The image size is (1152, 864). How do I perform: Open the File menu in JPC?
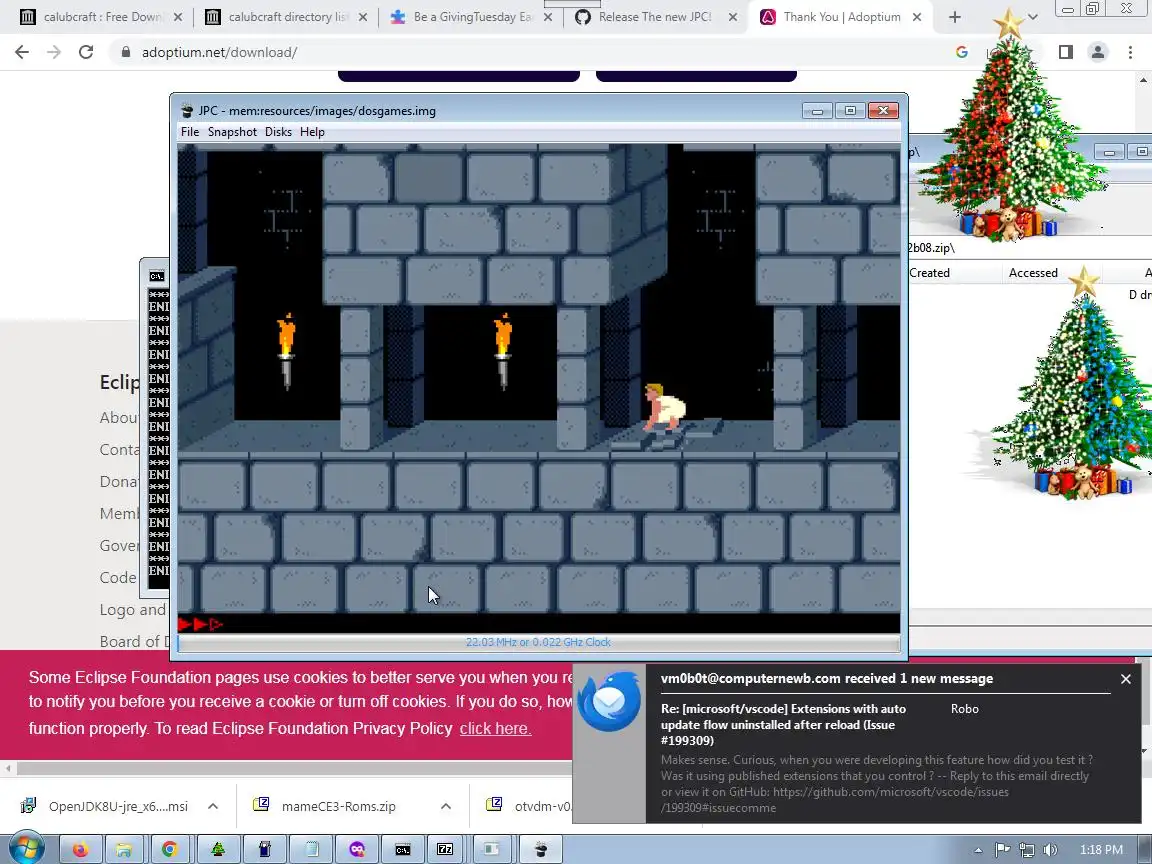[190, 132]
